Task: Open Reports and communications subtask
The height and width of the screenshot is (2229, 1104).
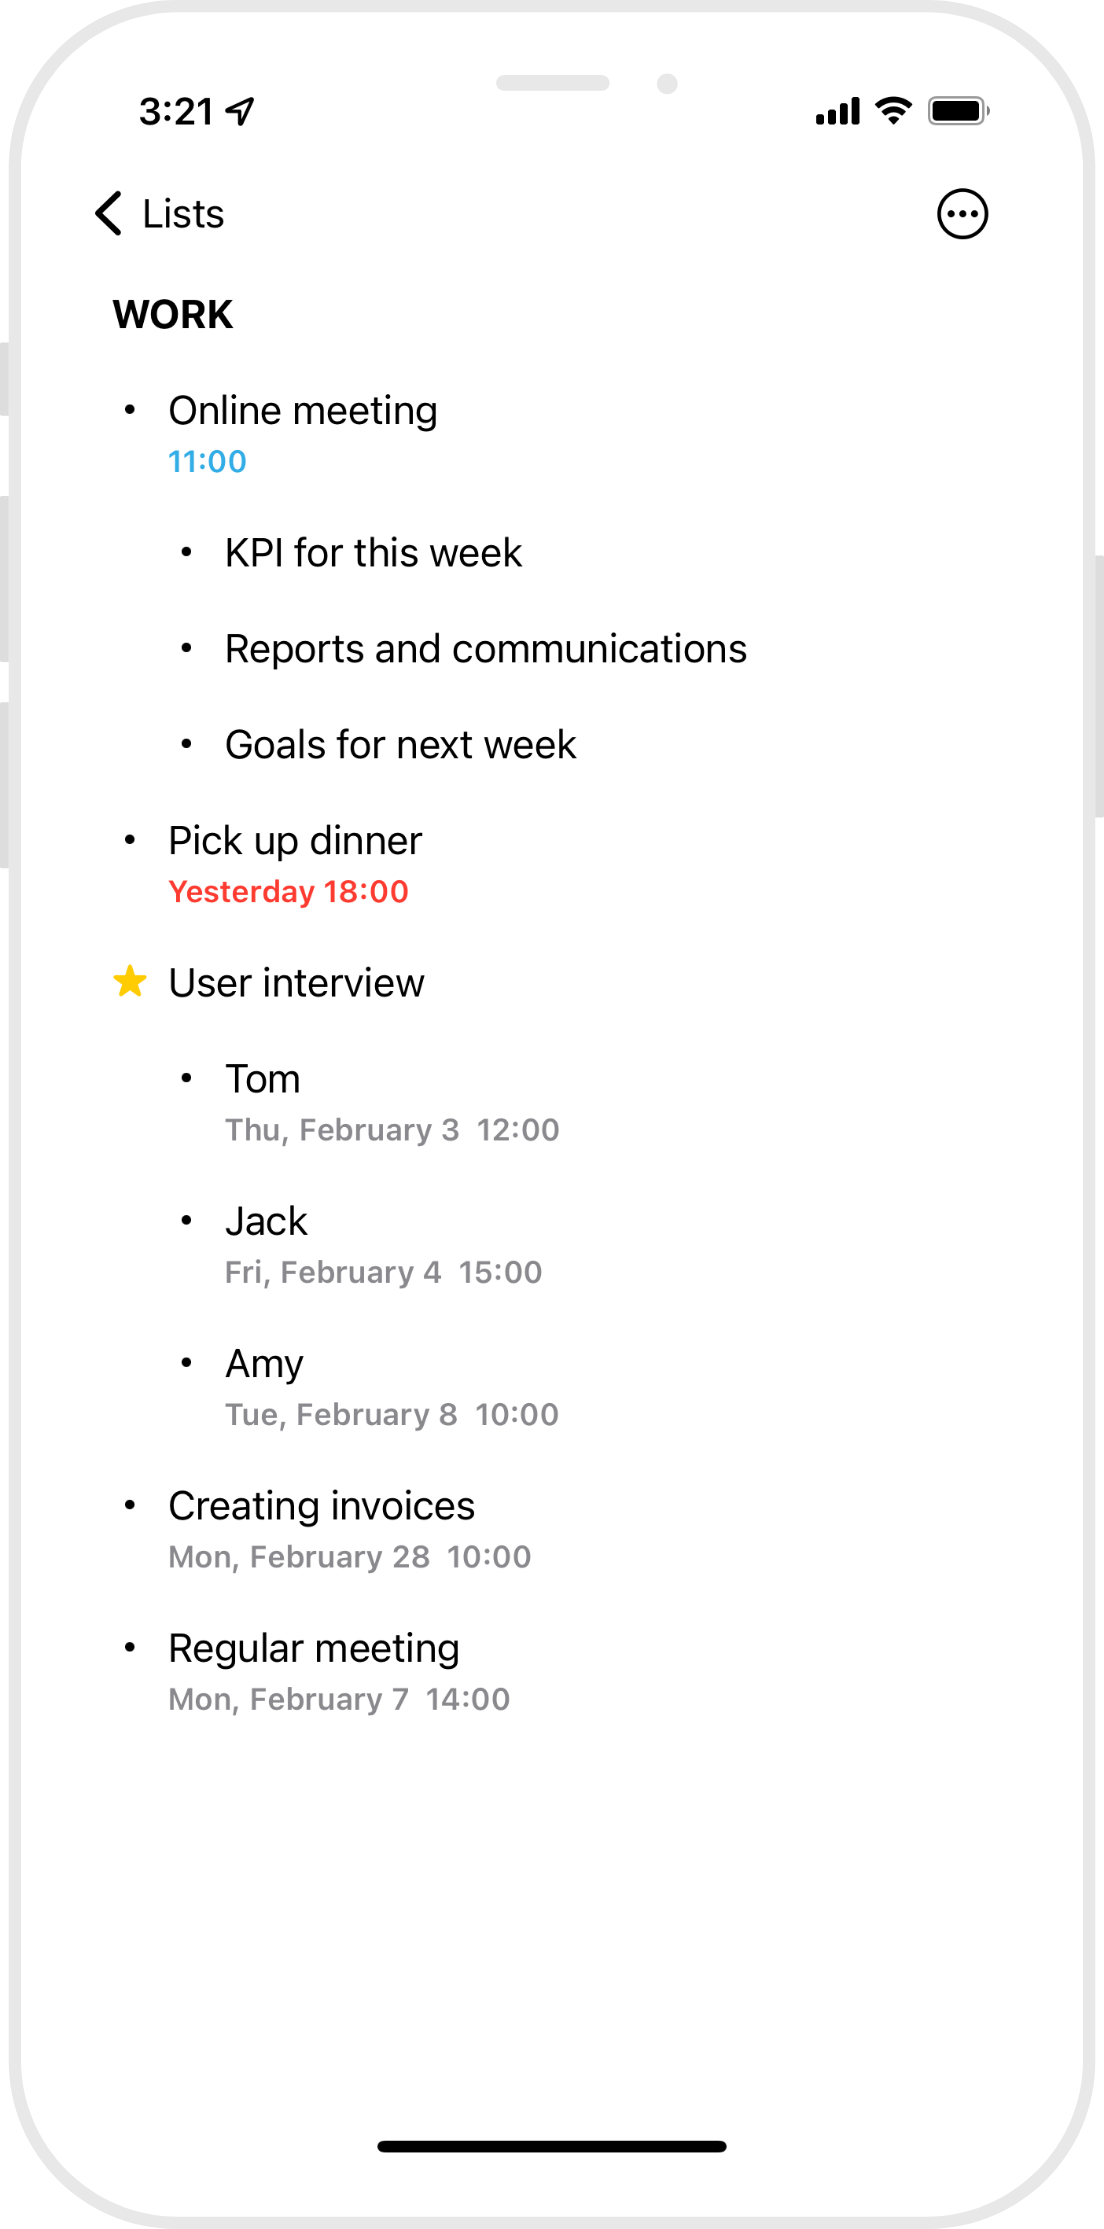Action: click(x=485, y=649)
